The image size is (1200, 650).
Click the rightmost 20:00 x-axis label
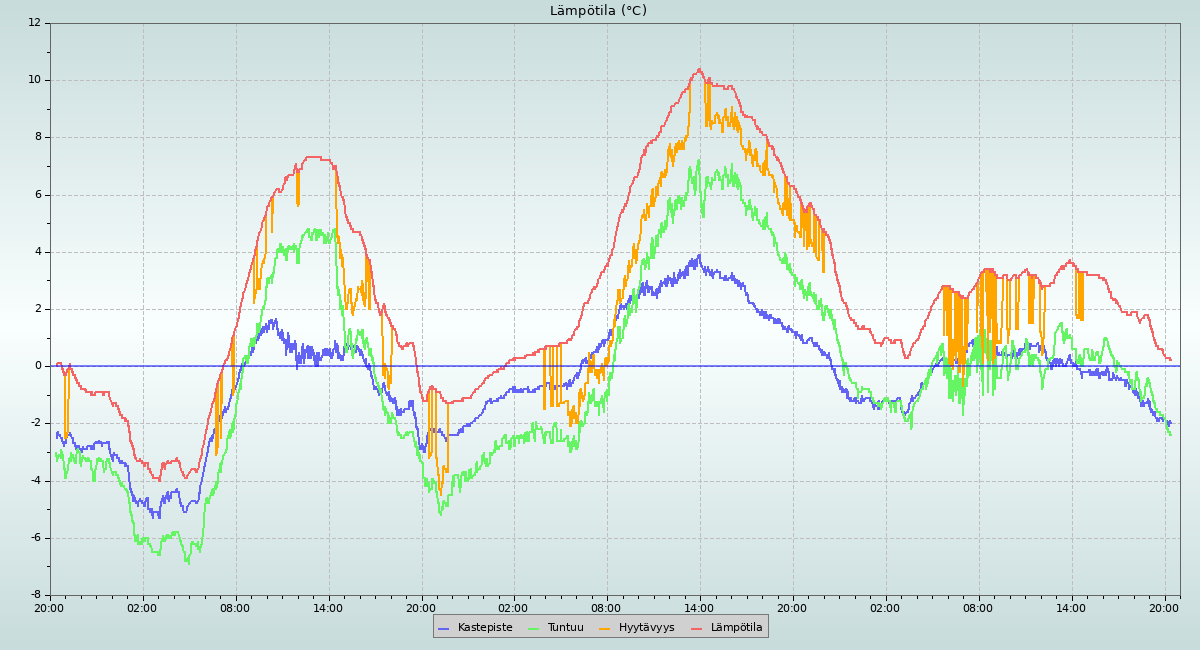[x=1164, y=607]
